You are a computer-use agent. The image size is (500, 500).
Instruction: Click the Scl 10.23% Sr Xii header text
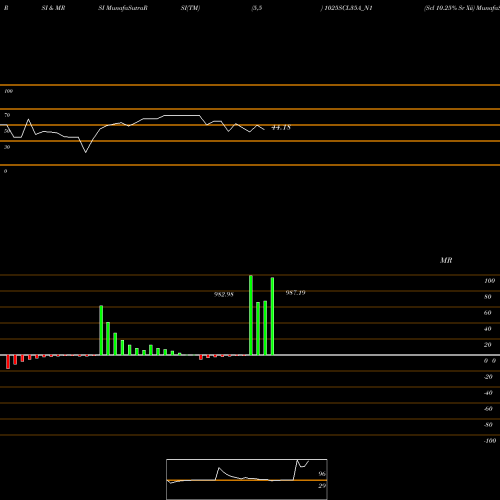449,8
